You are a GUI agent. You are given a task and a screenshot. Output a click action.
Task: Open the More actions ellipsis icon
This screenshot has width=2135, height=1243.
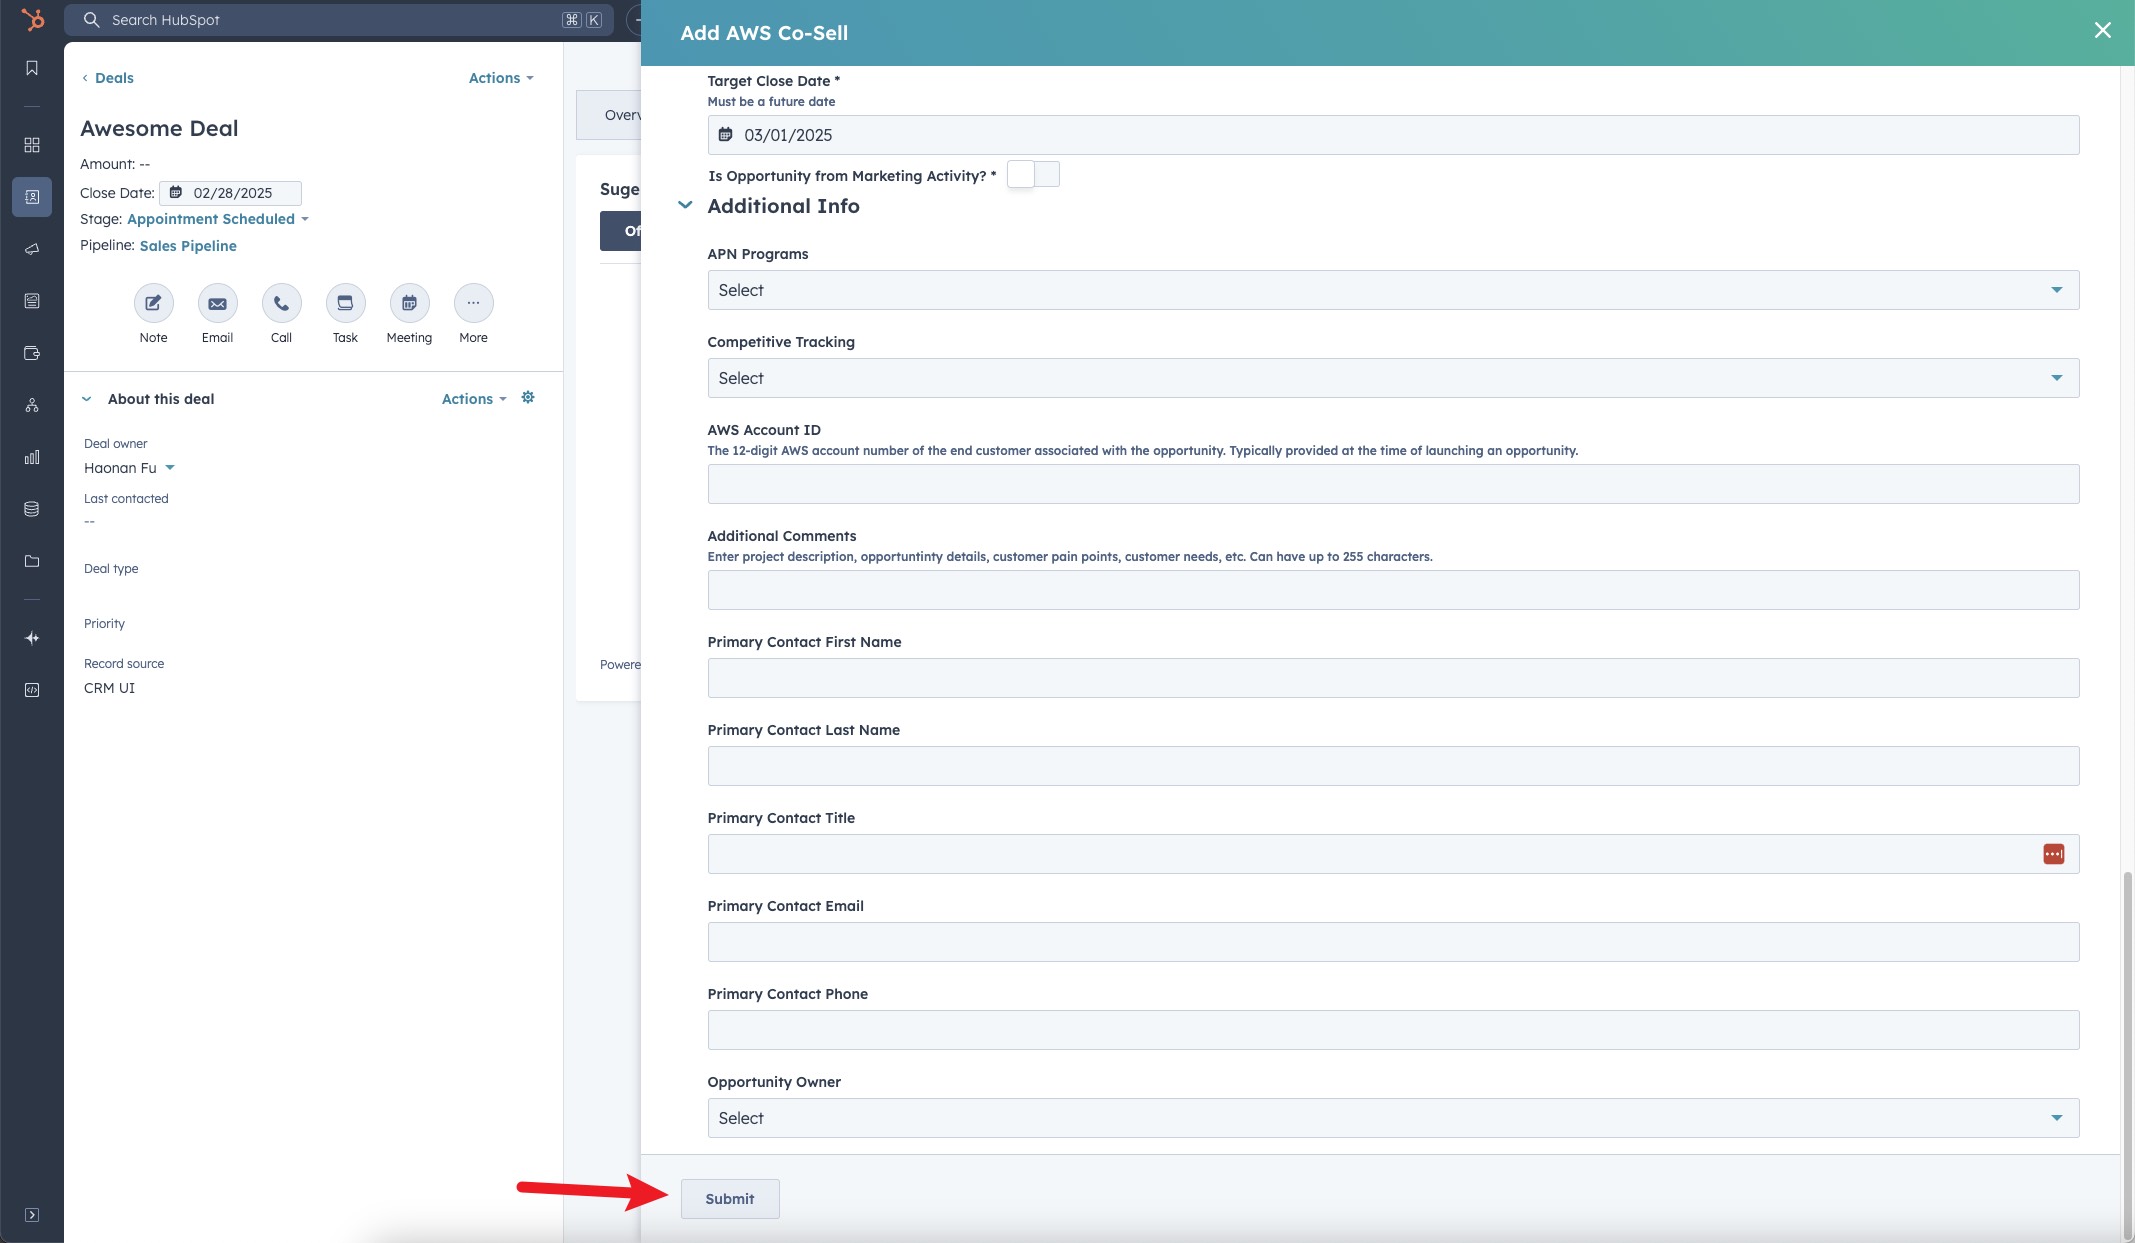pos(473,303)
